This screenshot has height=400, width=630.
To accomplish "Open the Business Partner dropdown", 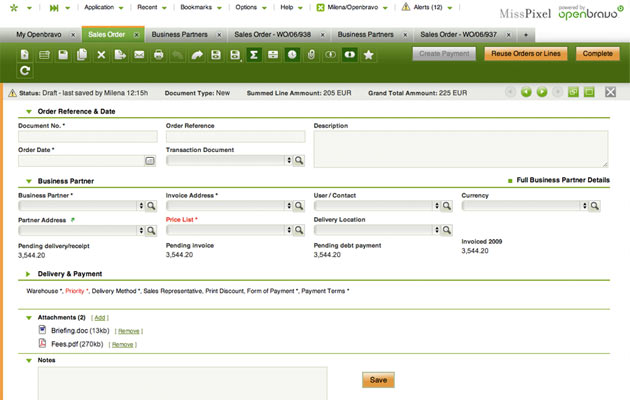I will 141,206.
